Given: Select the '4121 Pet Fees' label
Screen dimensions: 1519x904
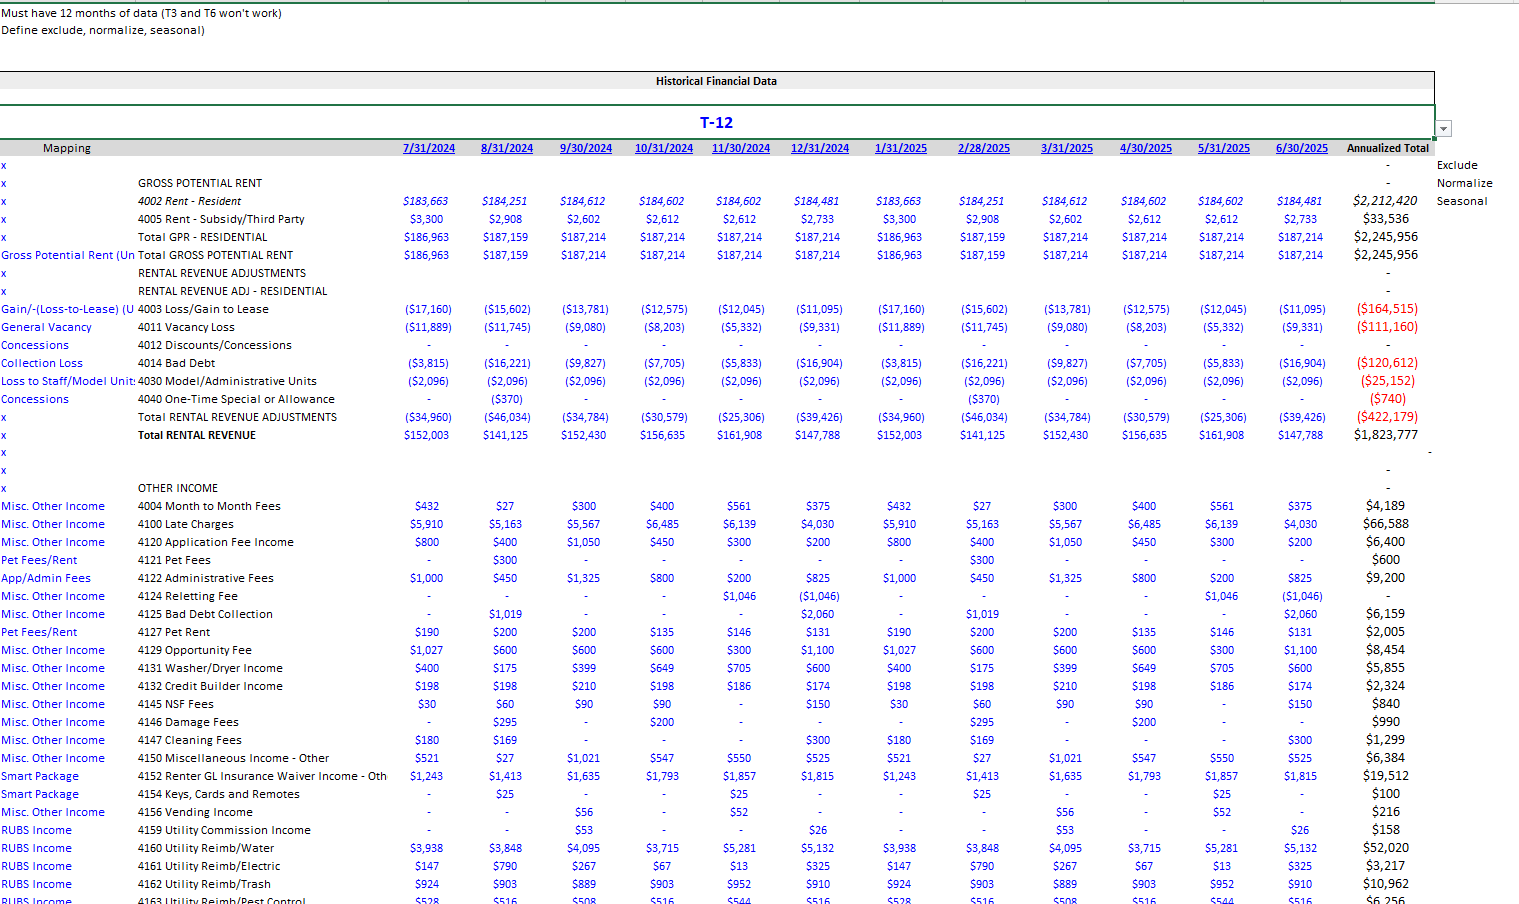Looking at the screenshot, I should point(174,560).
